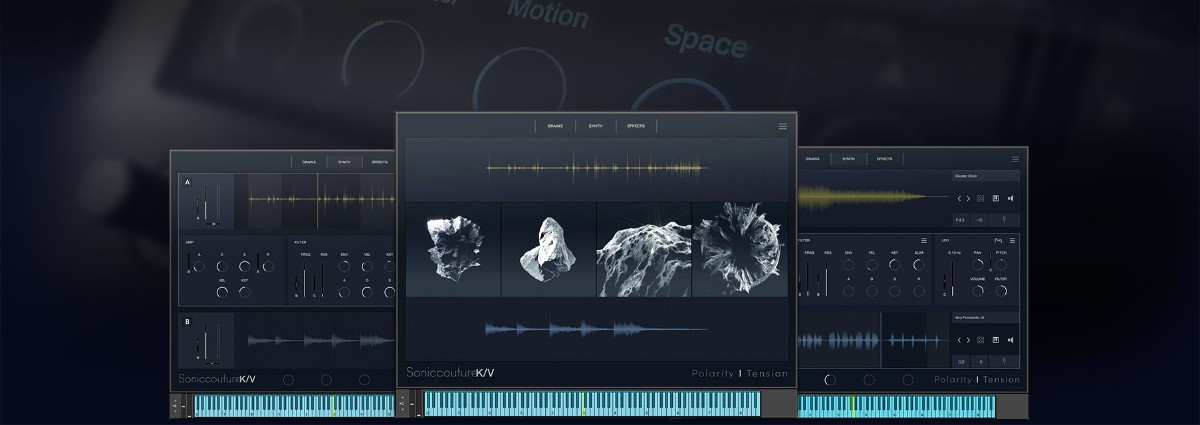Click the randomize dice icon in lower sample browser
The width and height of the screenshot is (1200, 425).
coord(981,340)
